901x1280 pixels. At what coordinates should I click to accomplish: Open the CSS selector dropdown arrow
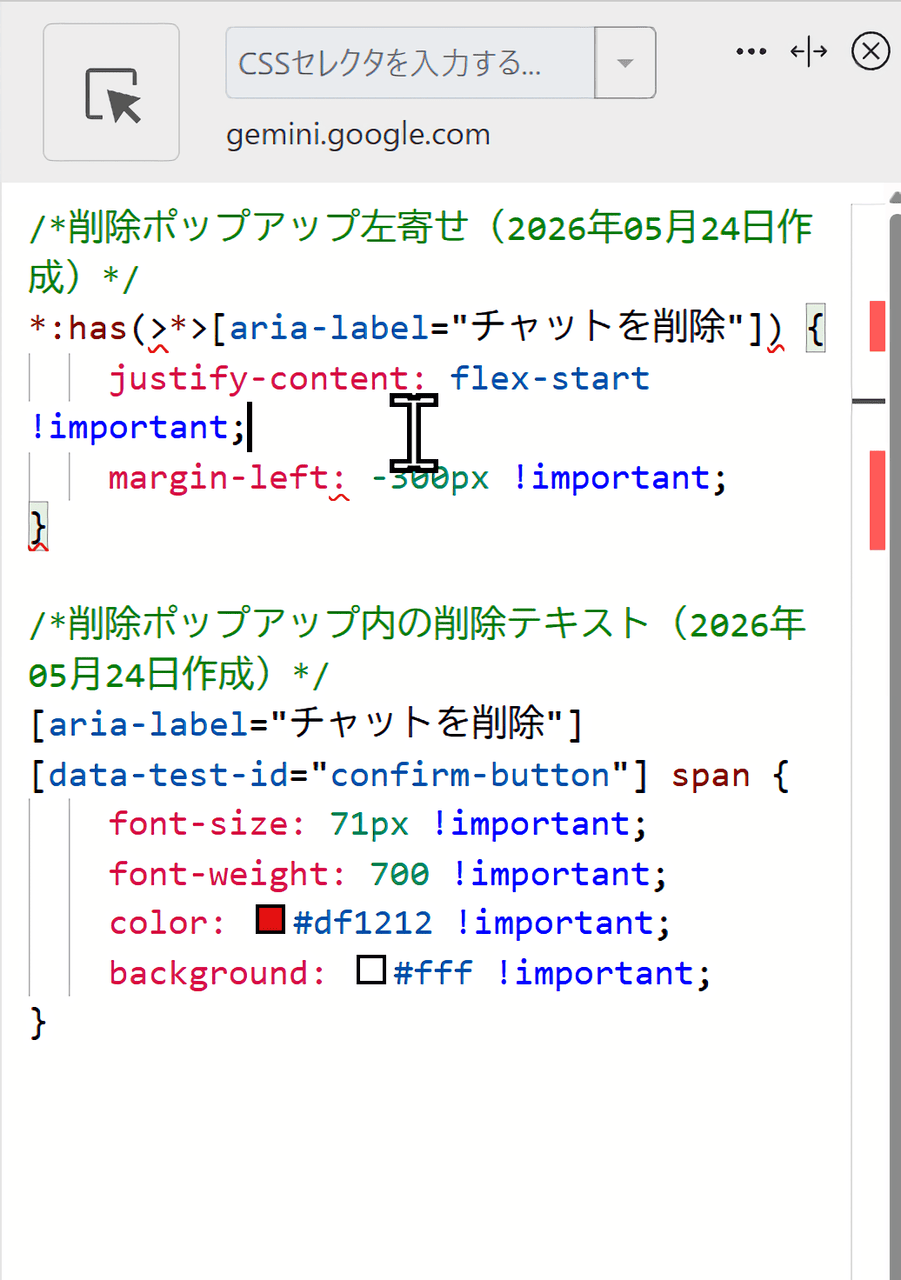(626, 63)
